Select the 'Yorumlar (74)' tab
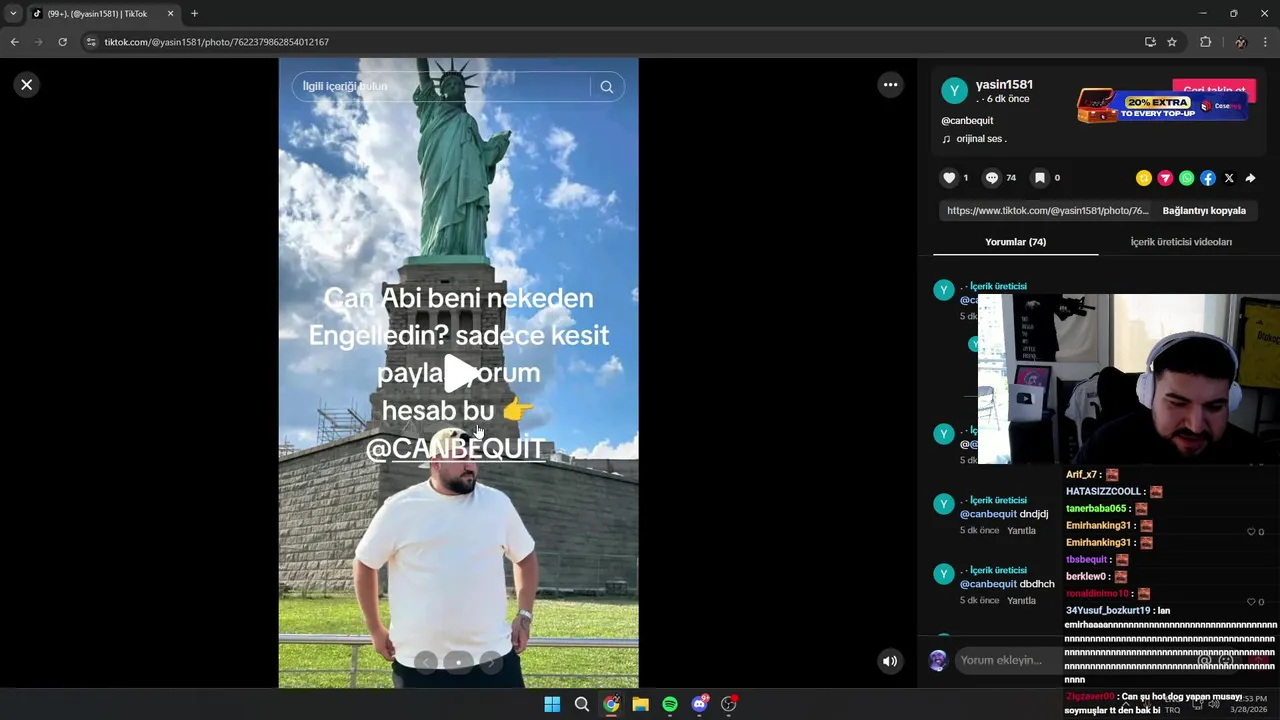The height and width of the screenshot is (720, 1280). click(x=1015, y=242)
